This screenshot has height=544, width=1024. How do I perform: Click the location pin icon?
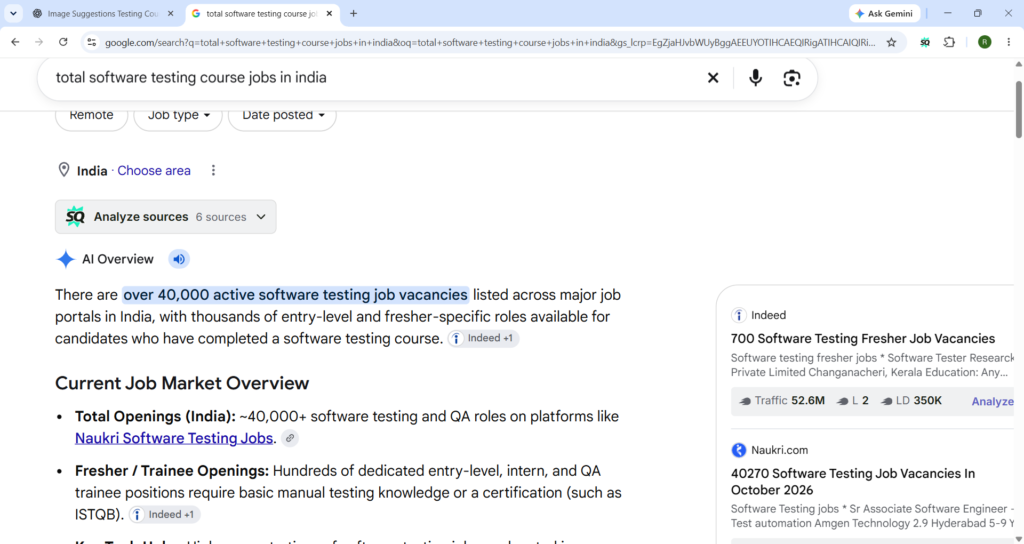pos(64,170)
